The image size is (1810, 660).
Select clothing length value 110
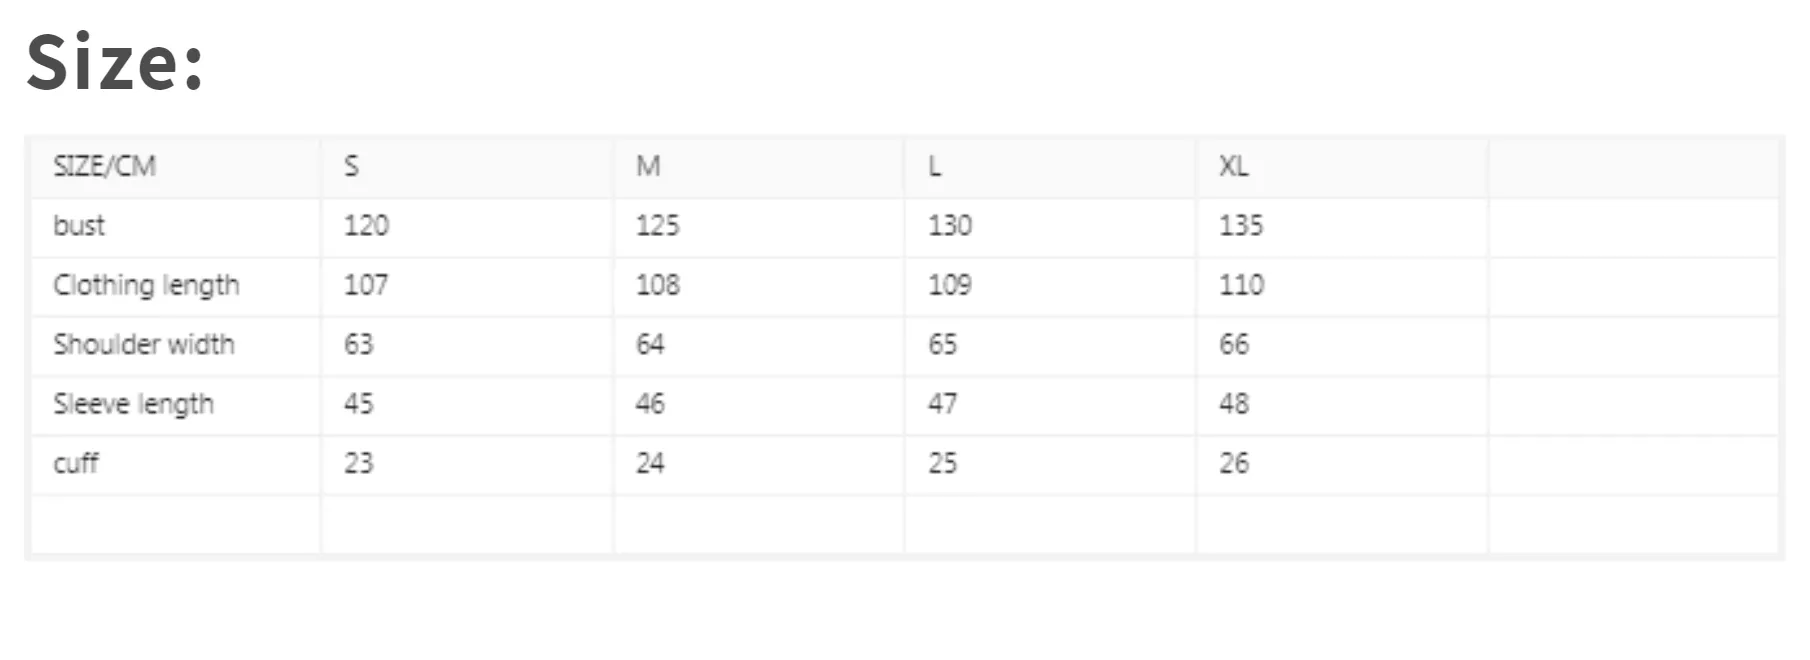pos(1241,285)
